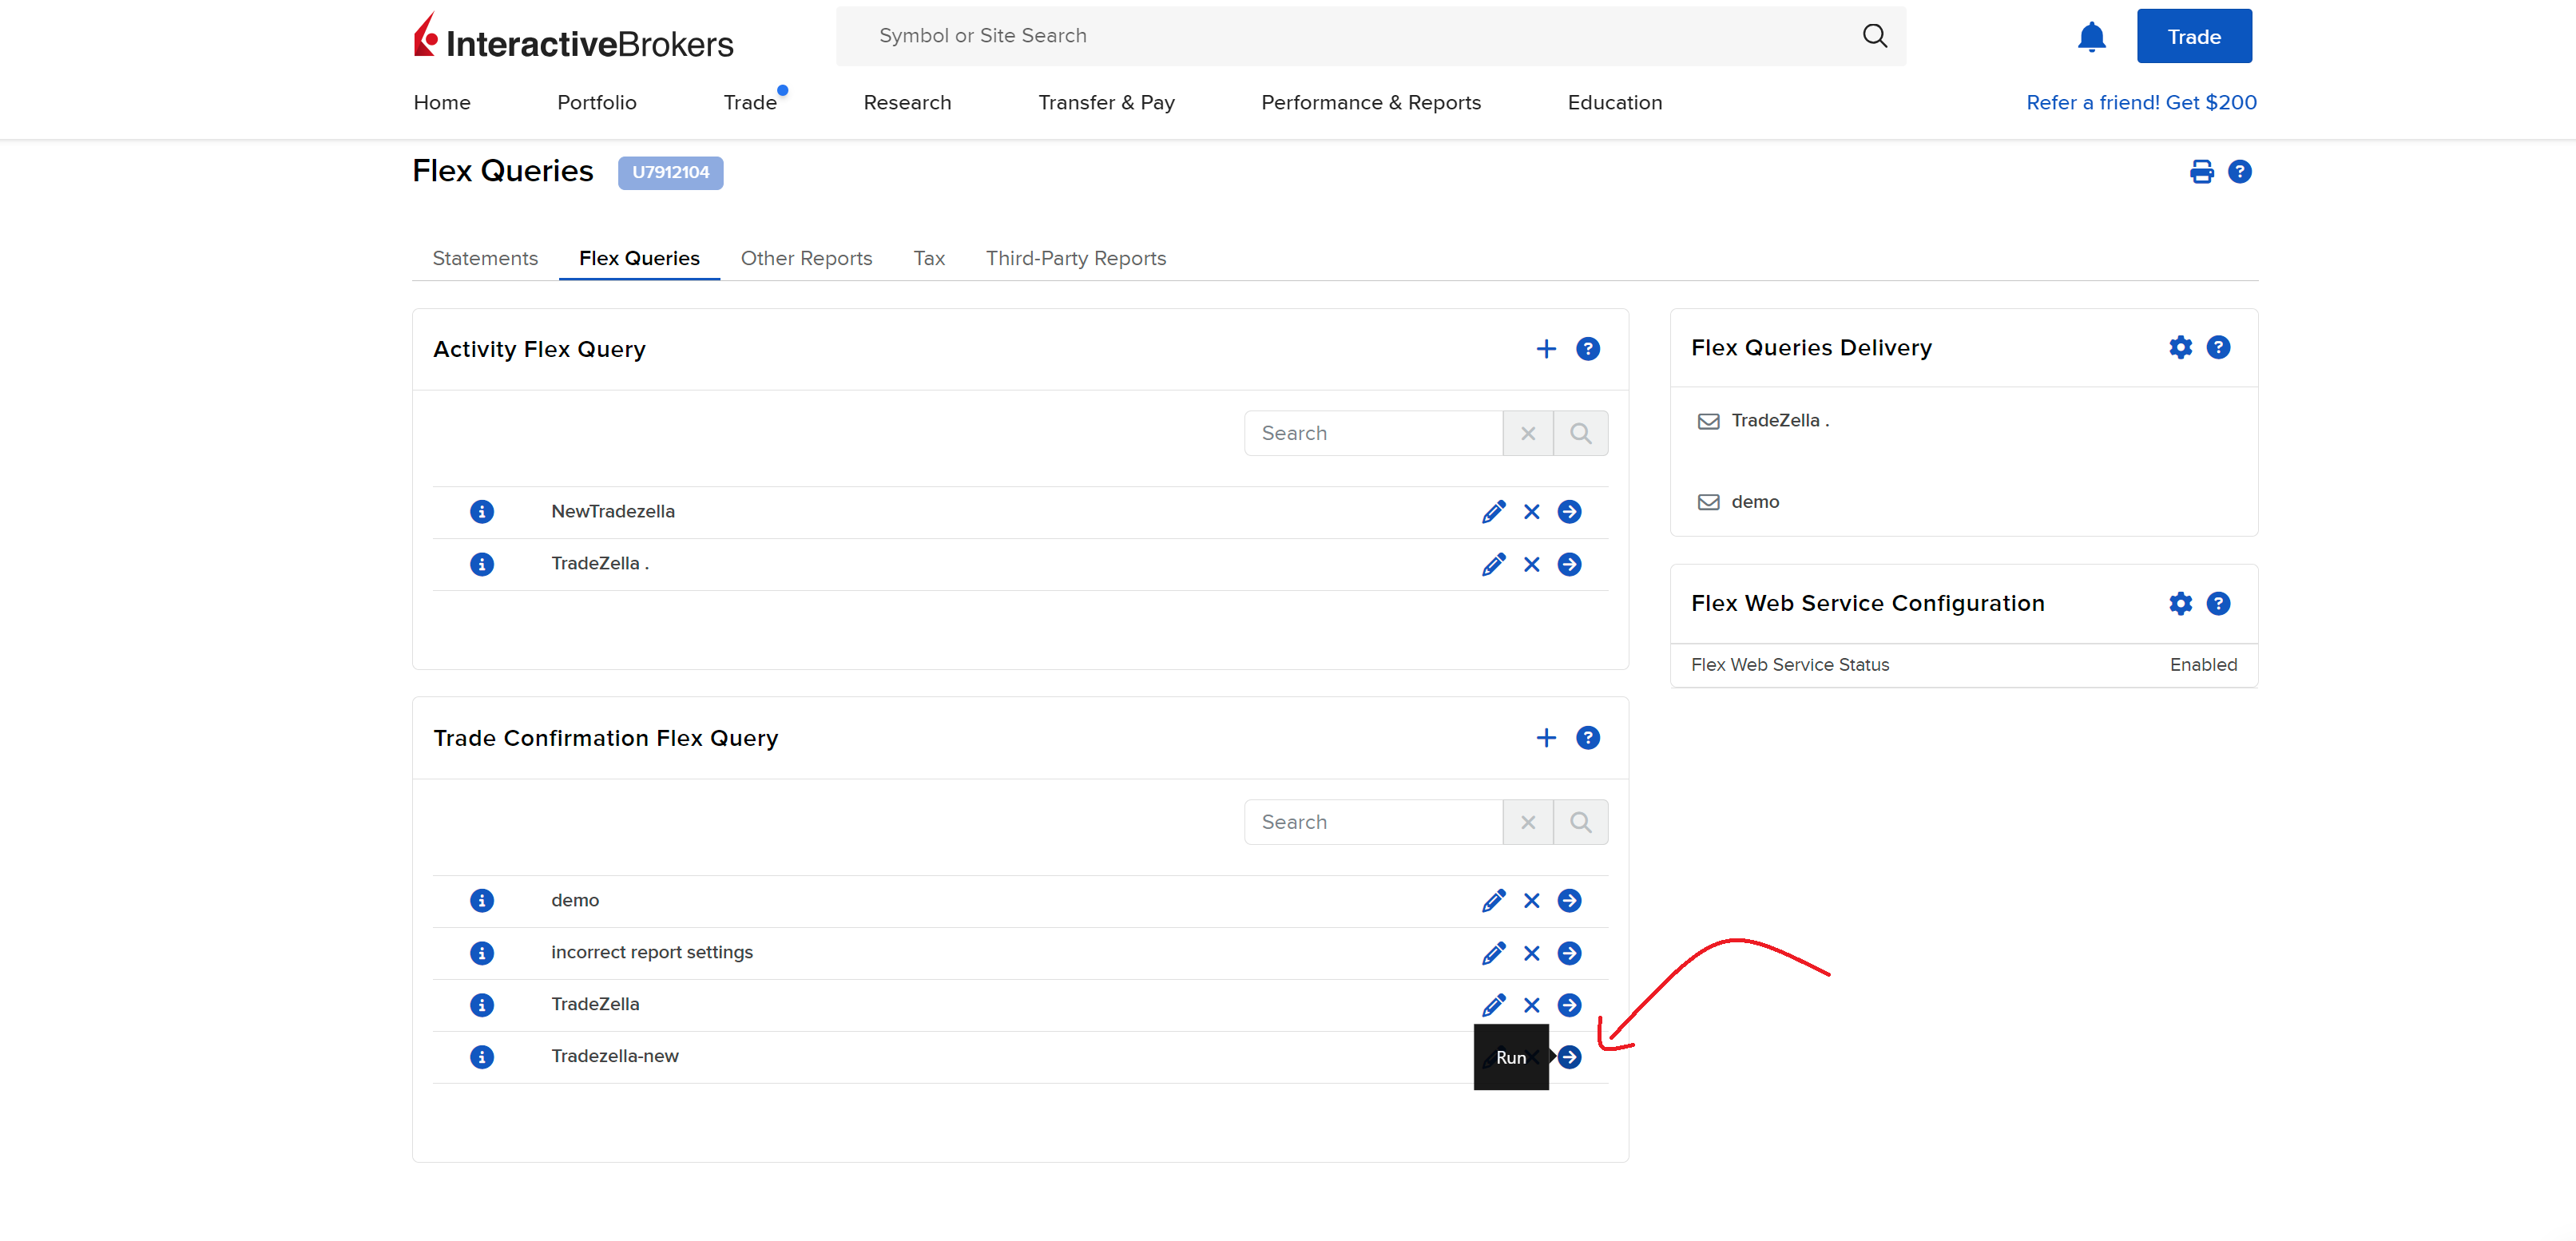
Task: Edit the NewTradezella activity query
Action: tap(1493, 512)
